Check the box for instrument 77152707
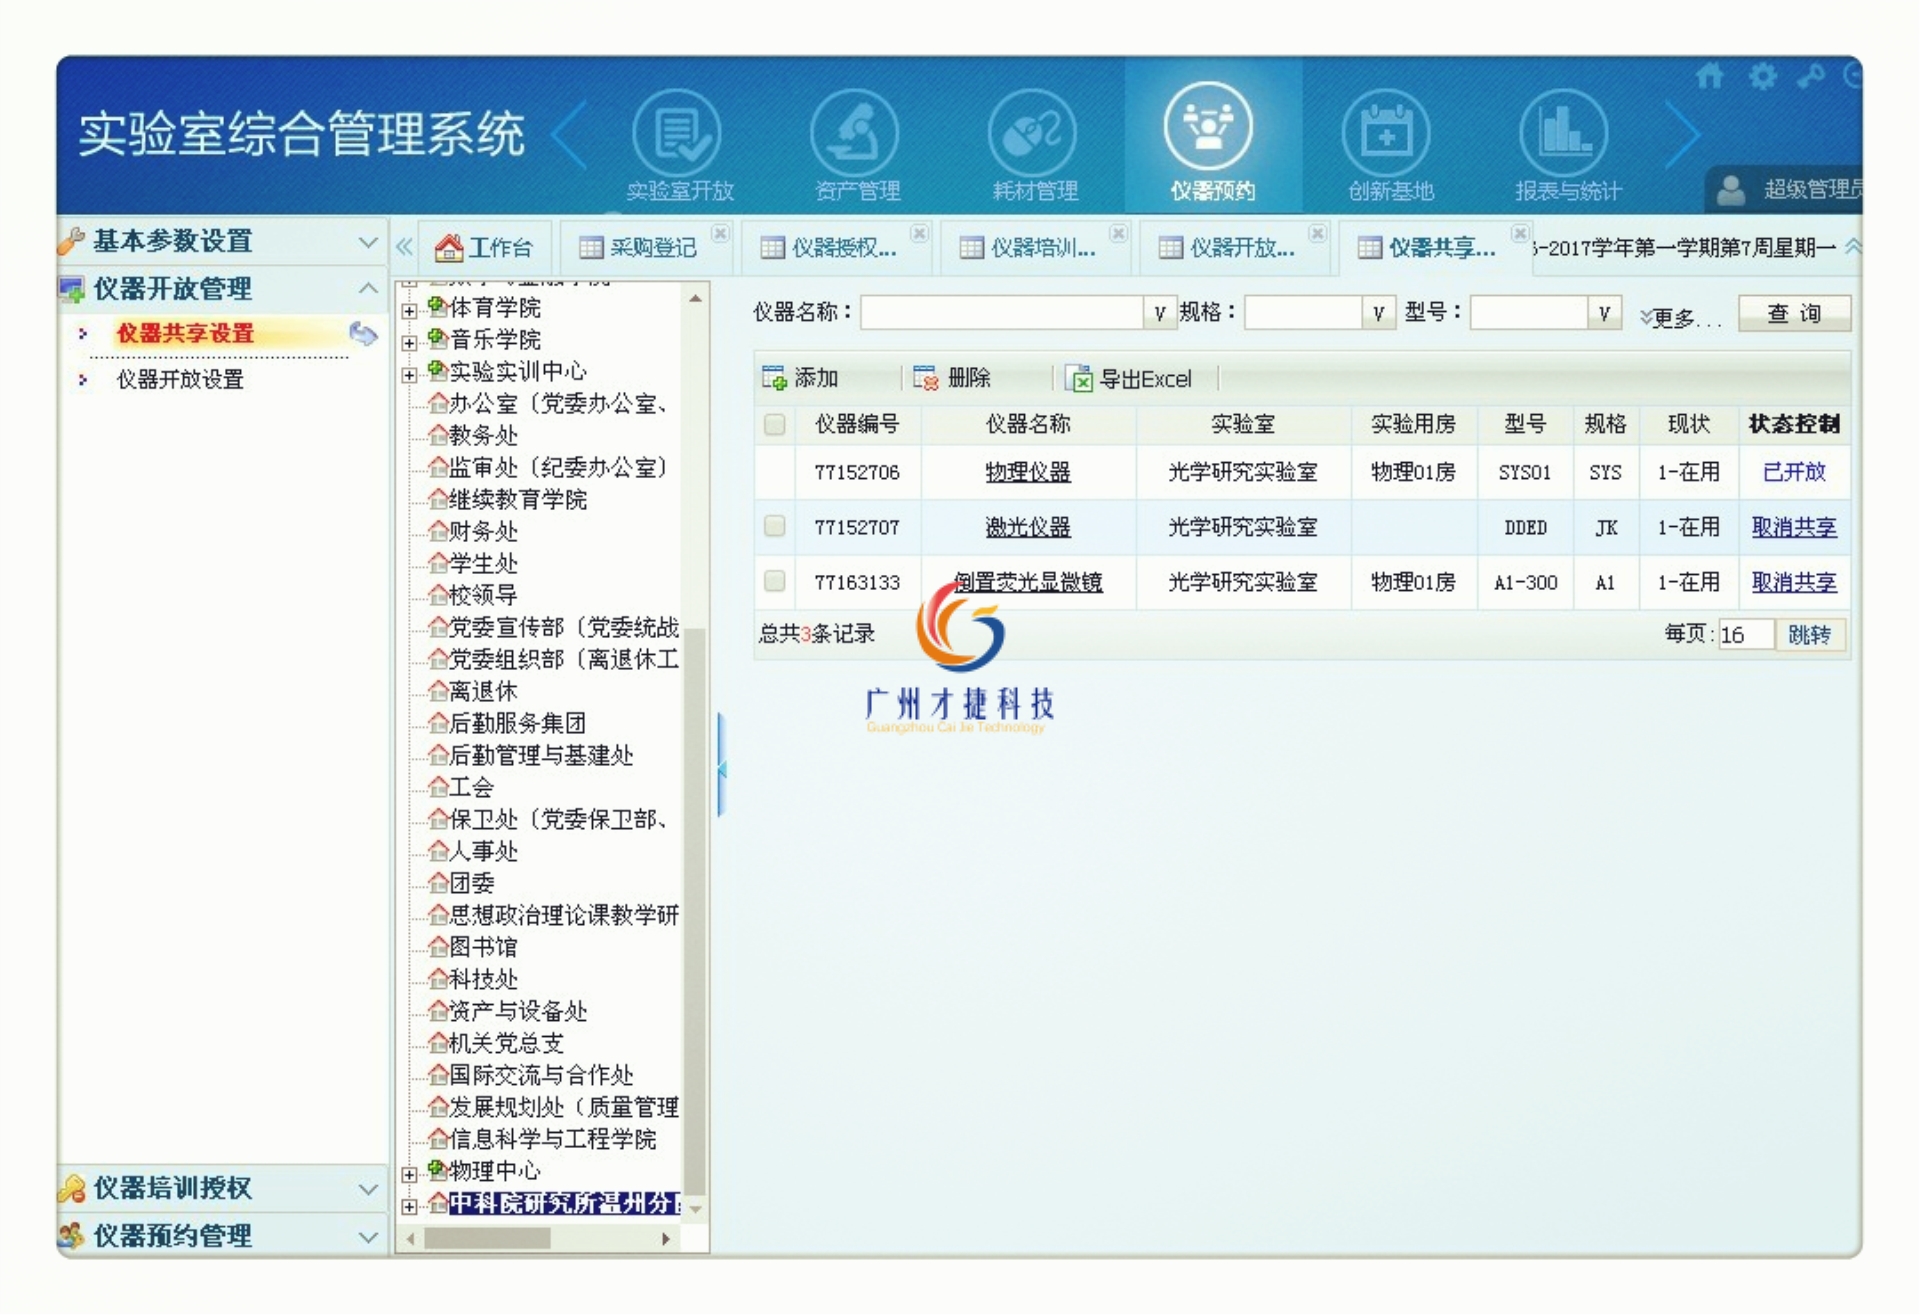The height and width of the screenshot is (1315, 1920). [x=774, y=526]
